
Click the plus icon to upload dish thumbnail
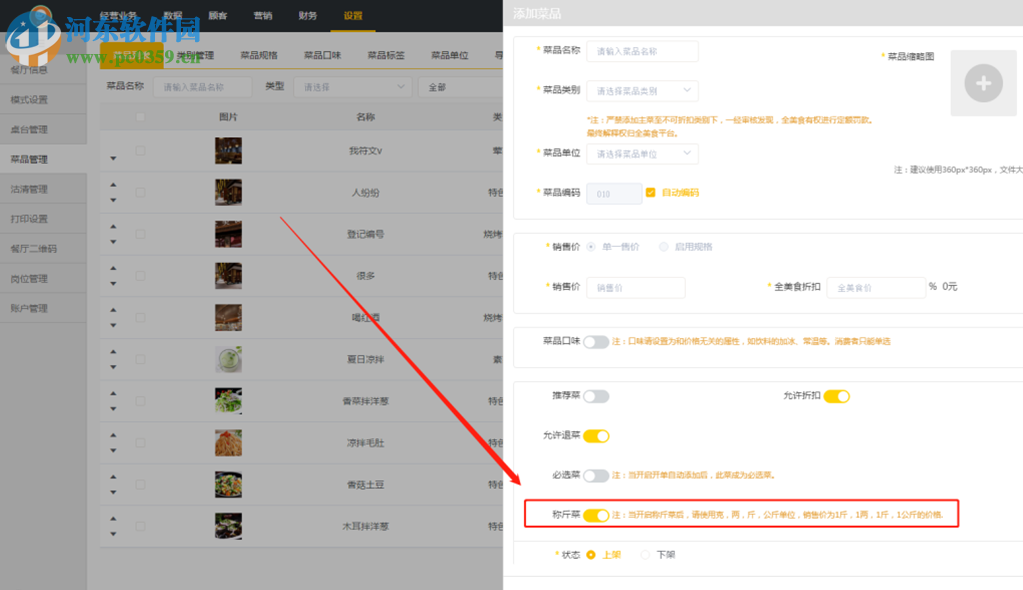tap(983, 83)
